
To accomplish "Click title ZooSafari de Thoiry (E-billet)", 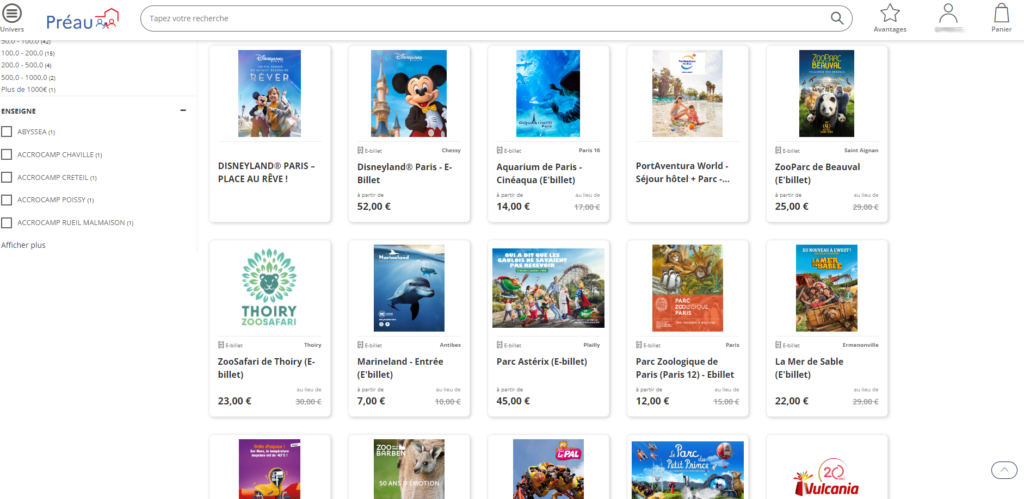I will [266, 368].
